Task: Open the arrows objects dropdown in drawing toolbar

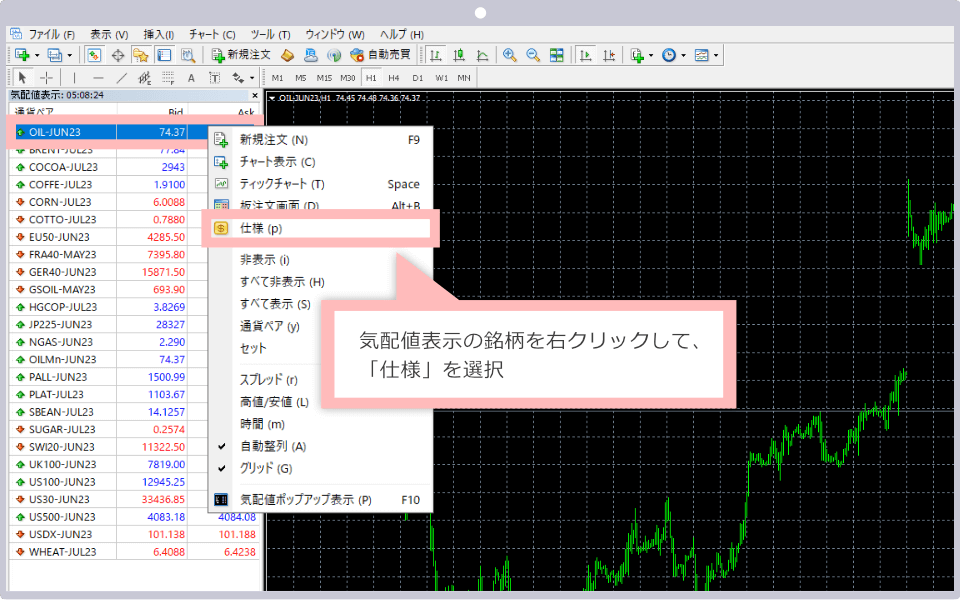Action: coord(250,78)
